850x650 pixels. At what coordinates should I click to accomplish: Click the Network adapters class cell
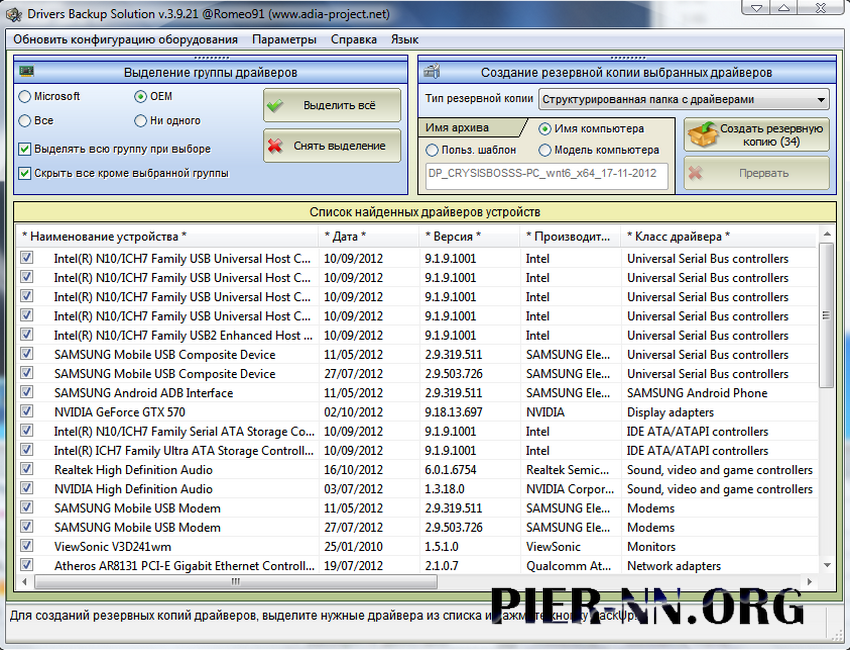coord(674,566)
